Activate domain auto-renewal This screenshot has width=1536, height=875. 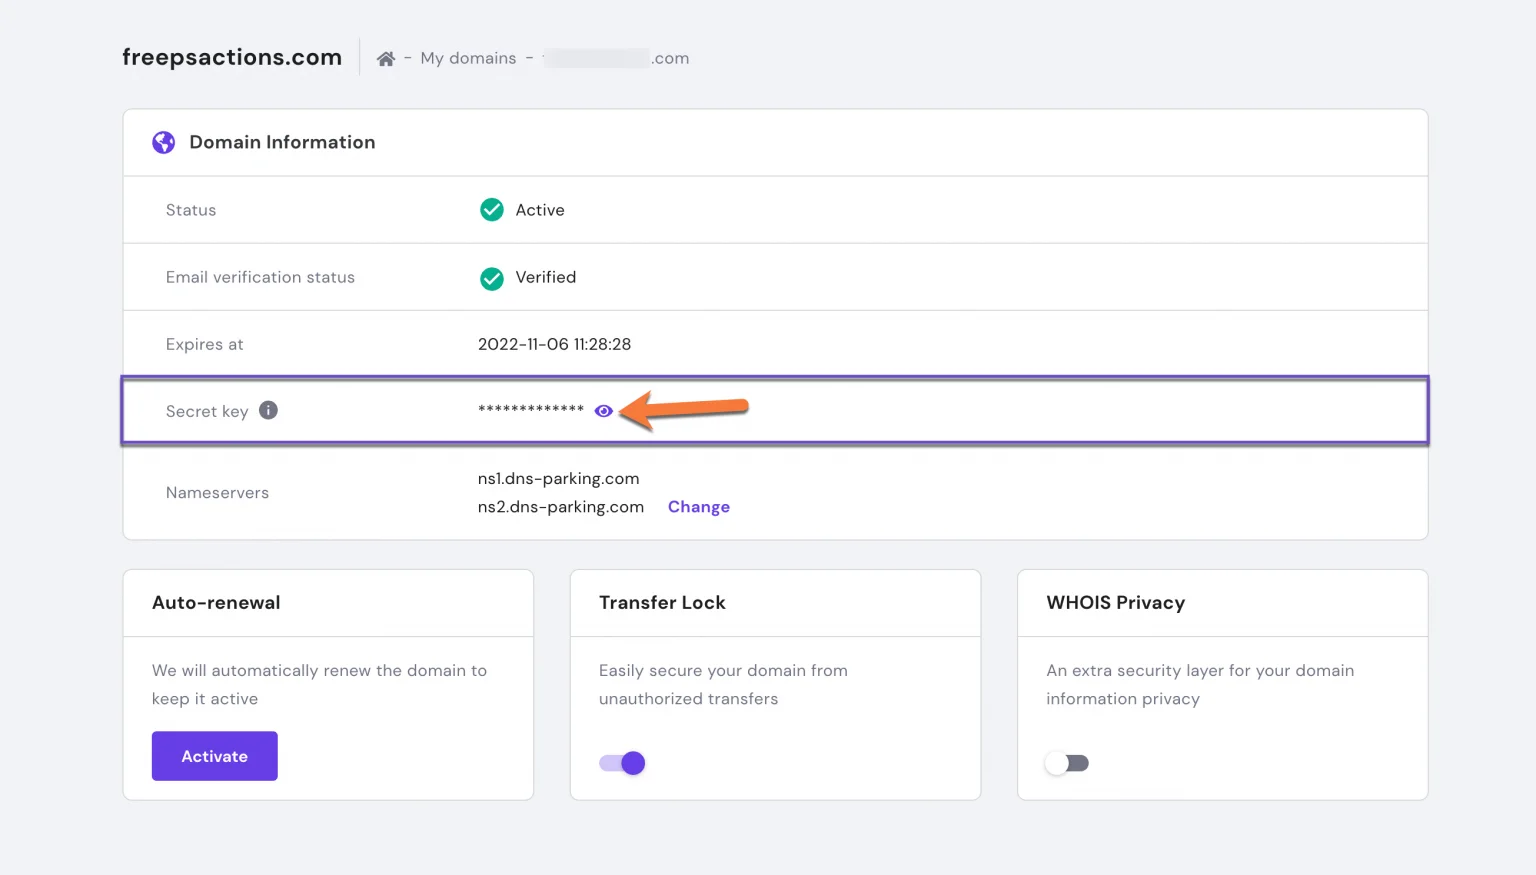pyautogui.click(x=214, y=756)
